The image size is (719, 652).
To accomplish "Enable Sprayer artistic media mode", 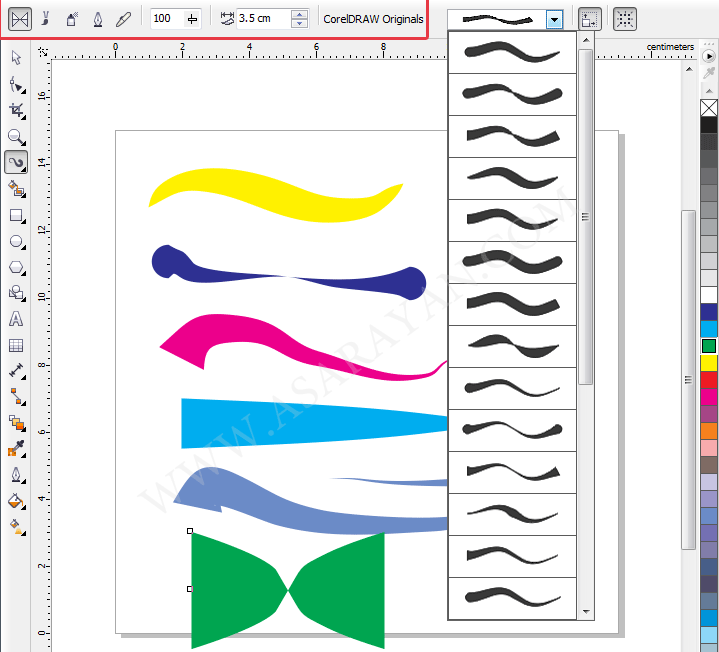I will pos(72,18).
